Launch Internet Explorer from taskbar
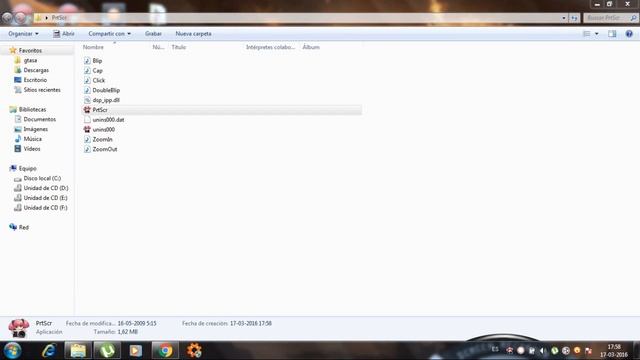640x360 pixels. pos(49,351)
